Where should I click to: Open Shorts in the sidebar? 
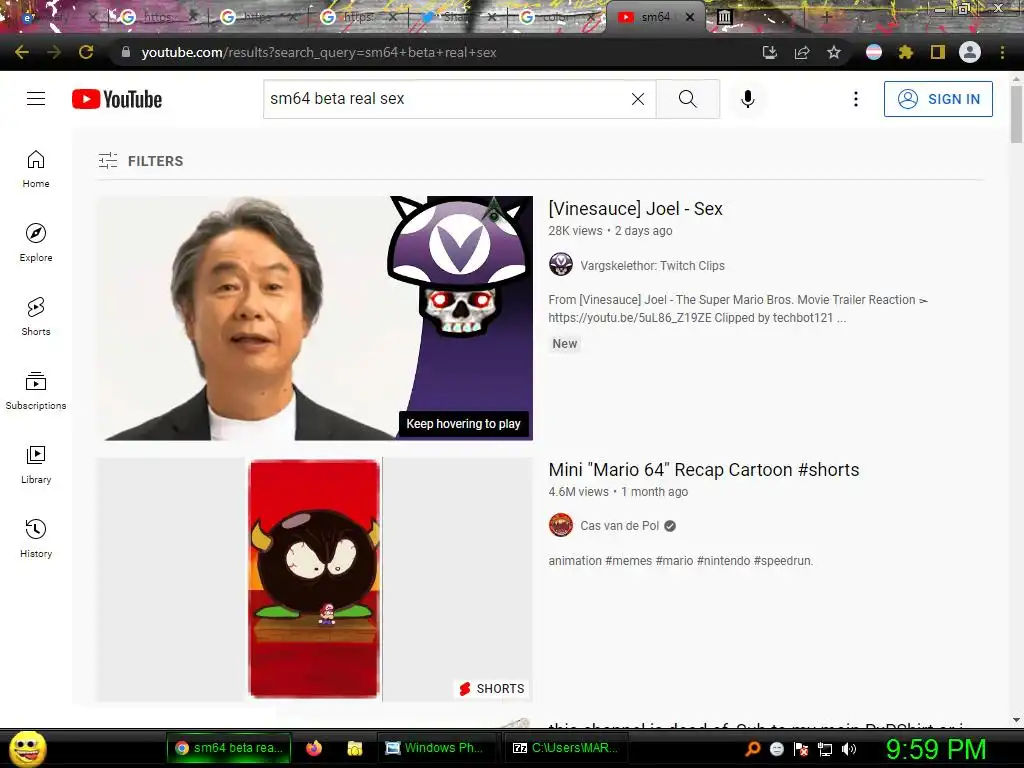(36, 317)
